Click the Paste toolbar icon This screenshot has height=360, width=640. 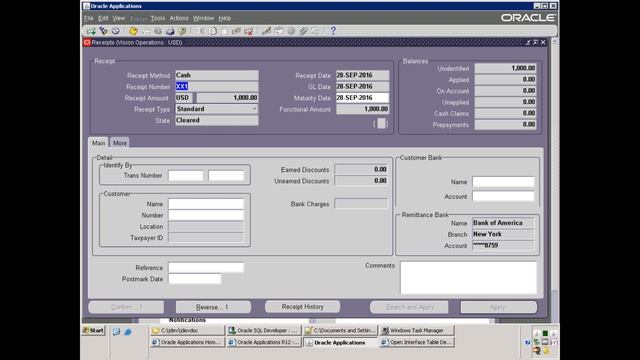[x=224, y=31]
